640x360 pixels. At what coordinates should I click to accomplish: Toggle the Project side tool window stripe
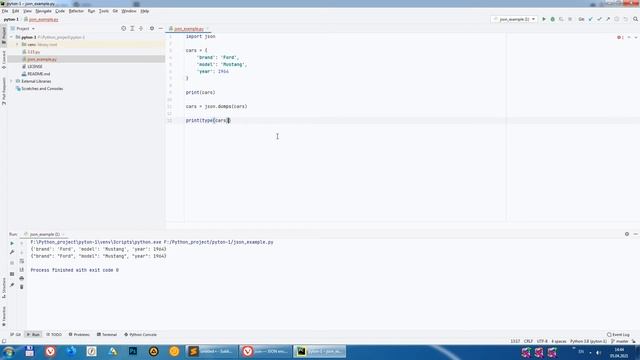pos(4,36)
